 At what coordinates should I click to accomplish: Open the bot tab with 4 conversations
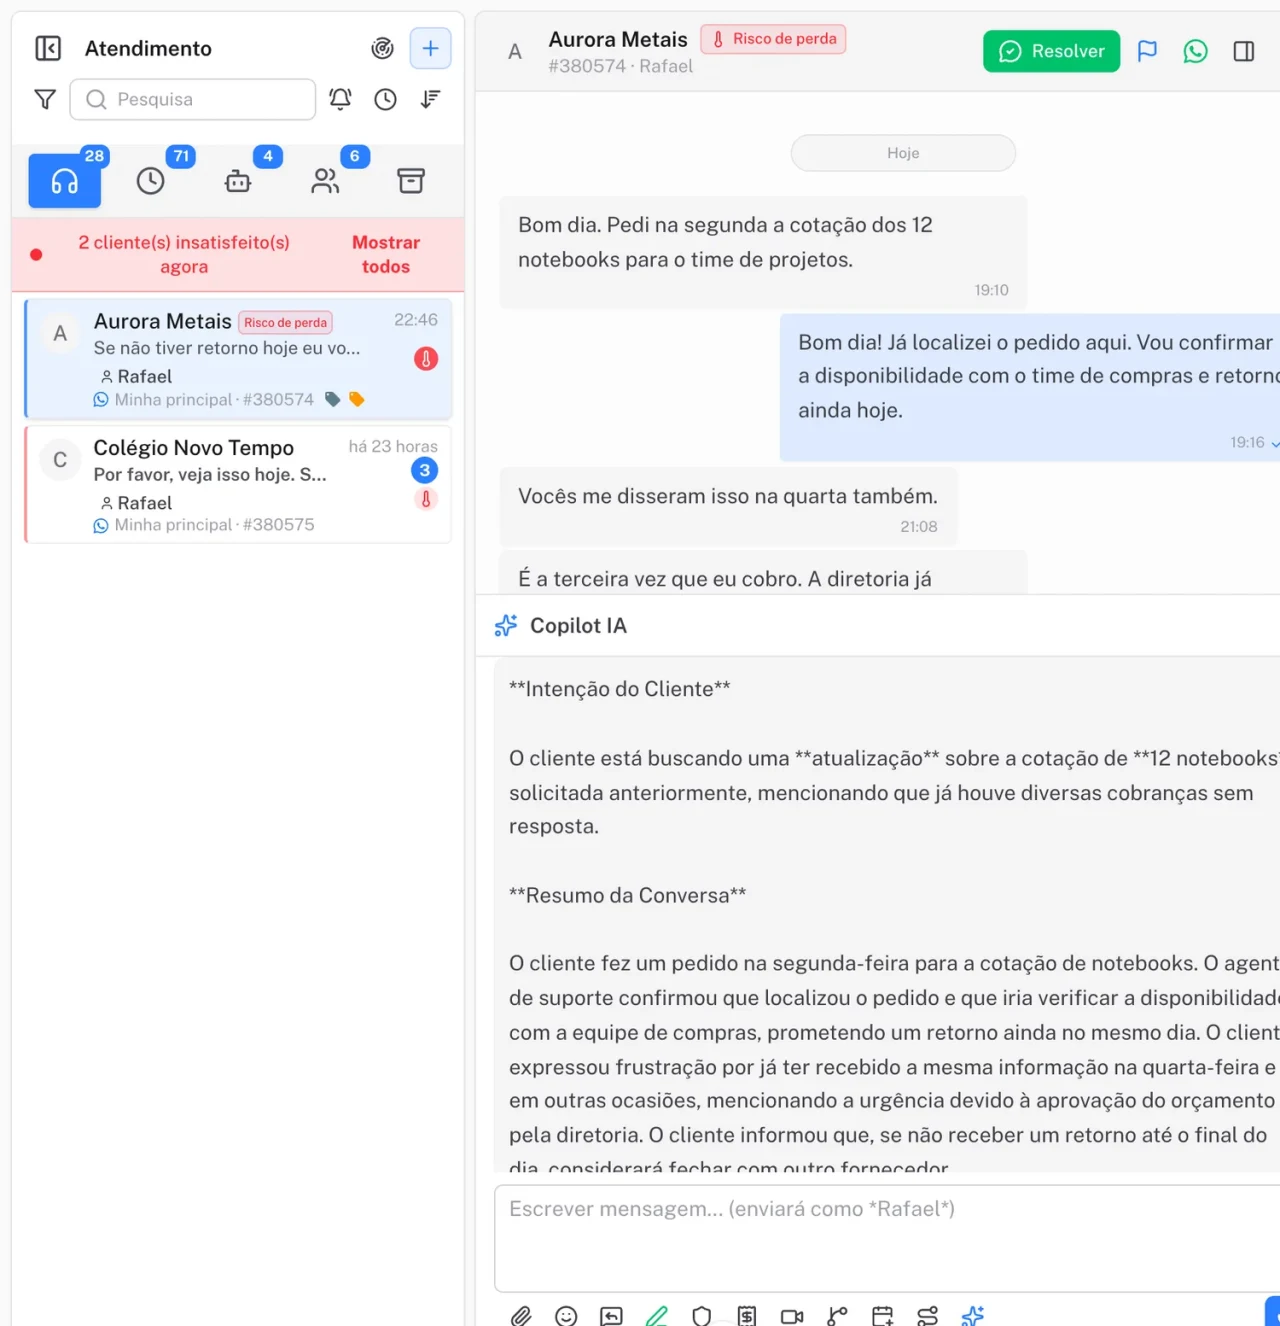(238, 180)
